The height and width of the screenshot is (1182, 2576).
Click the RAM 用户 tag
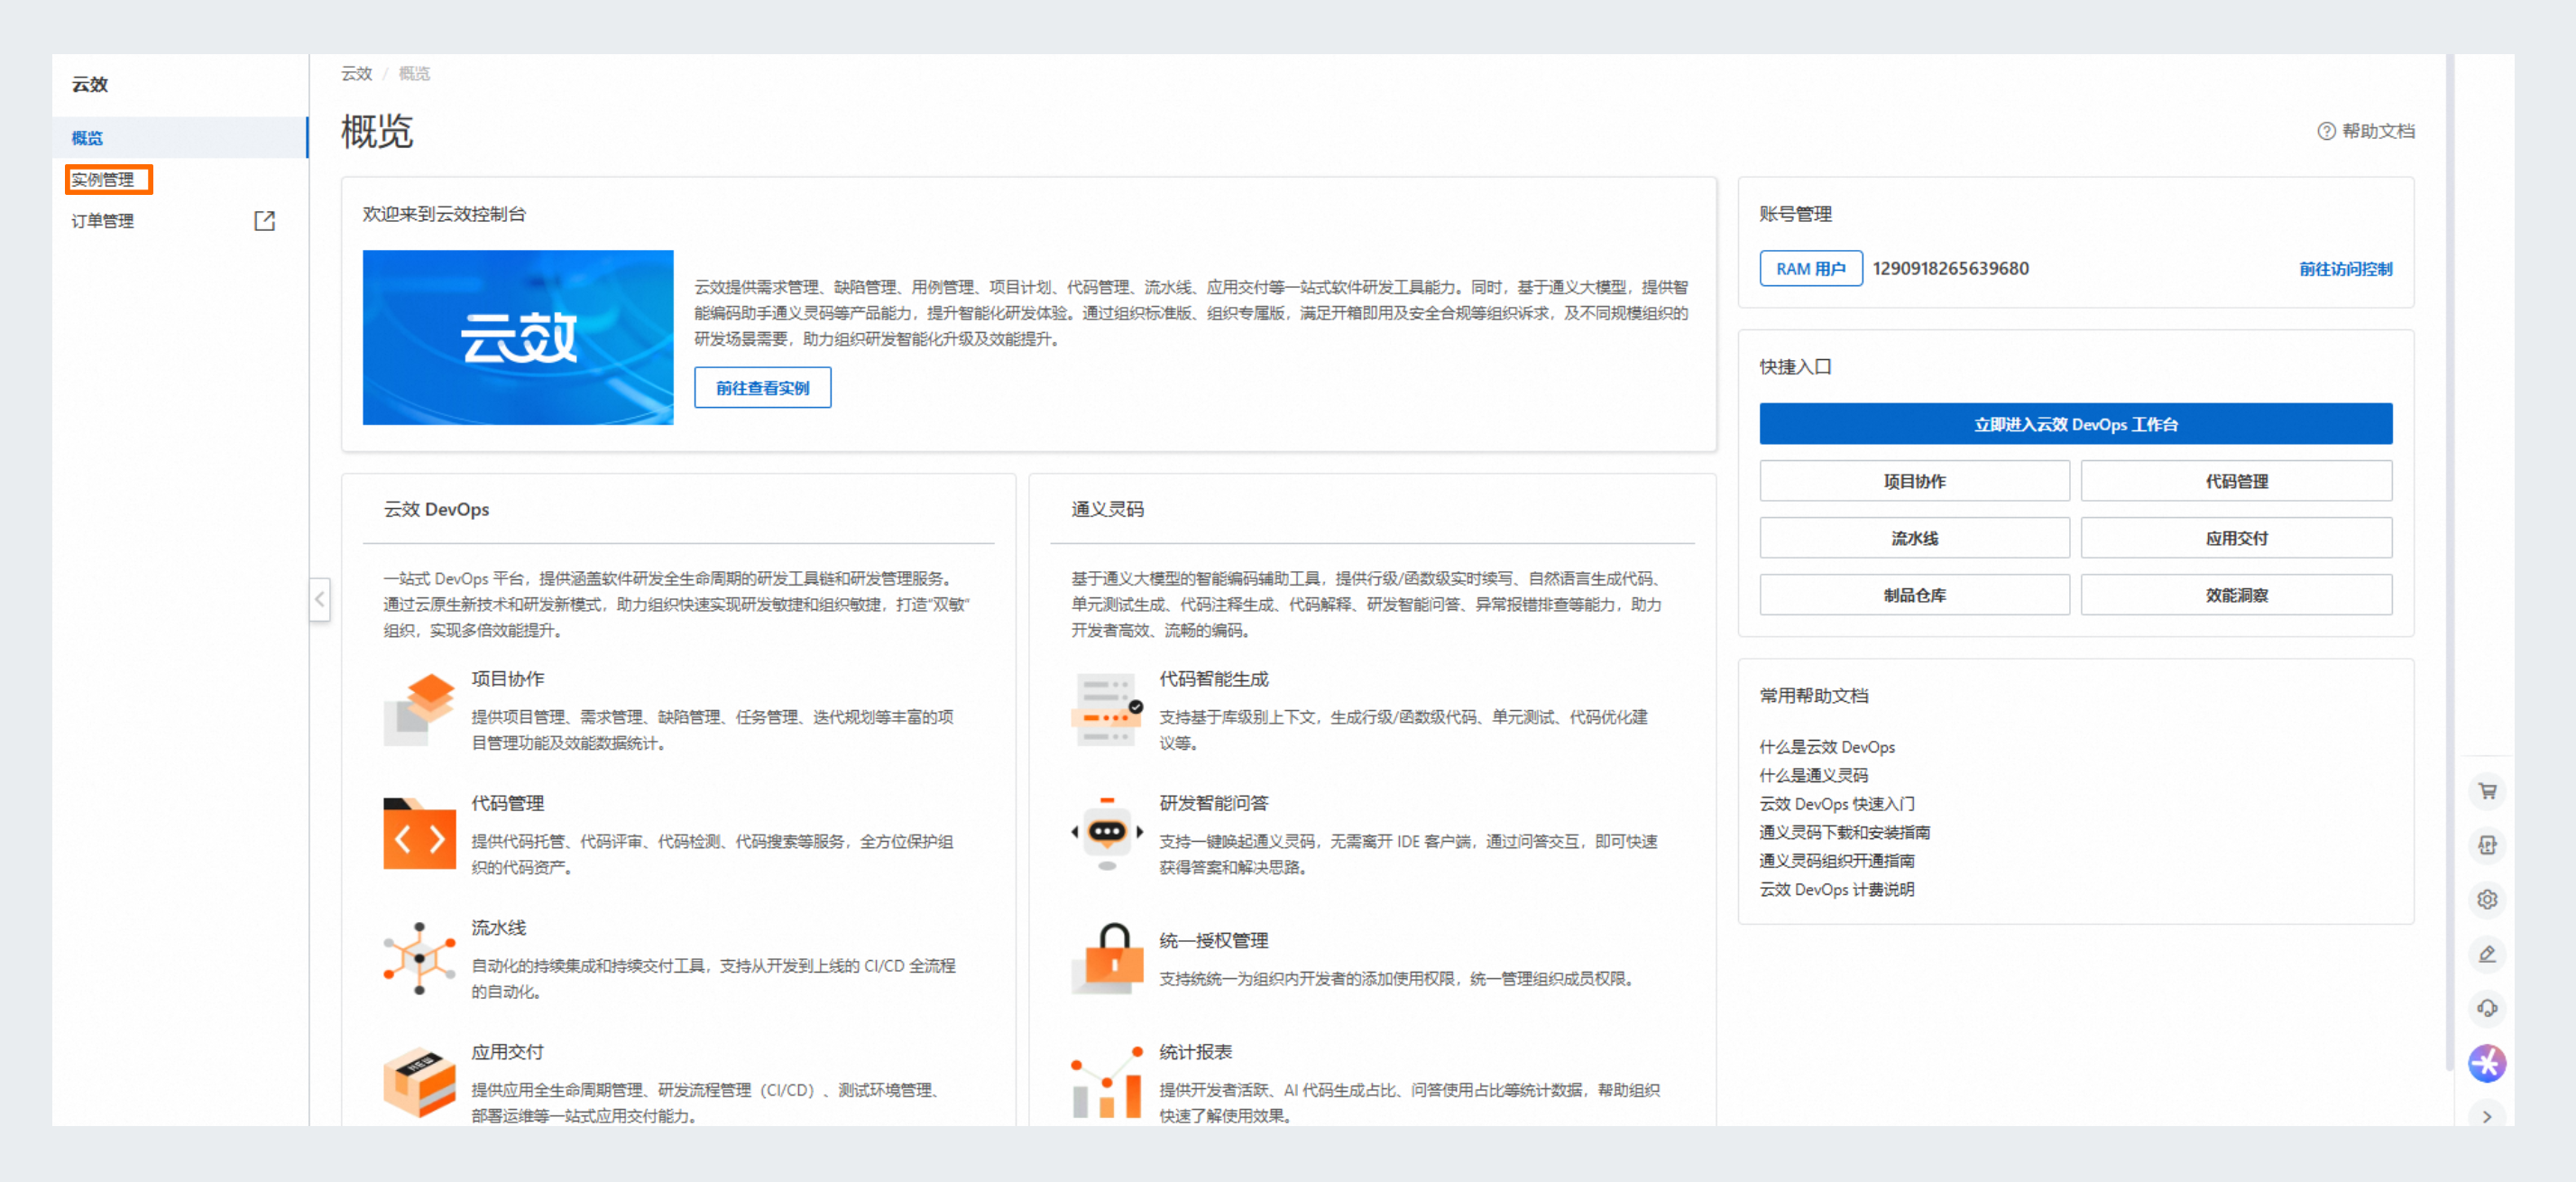click(1810, 269)
